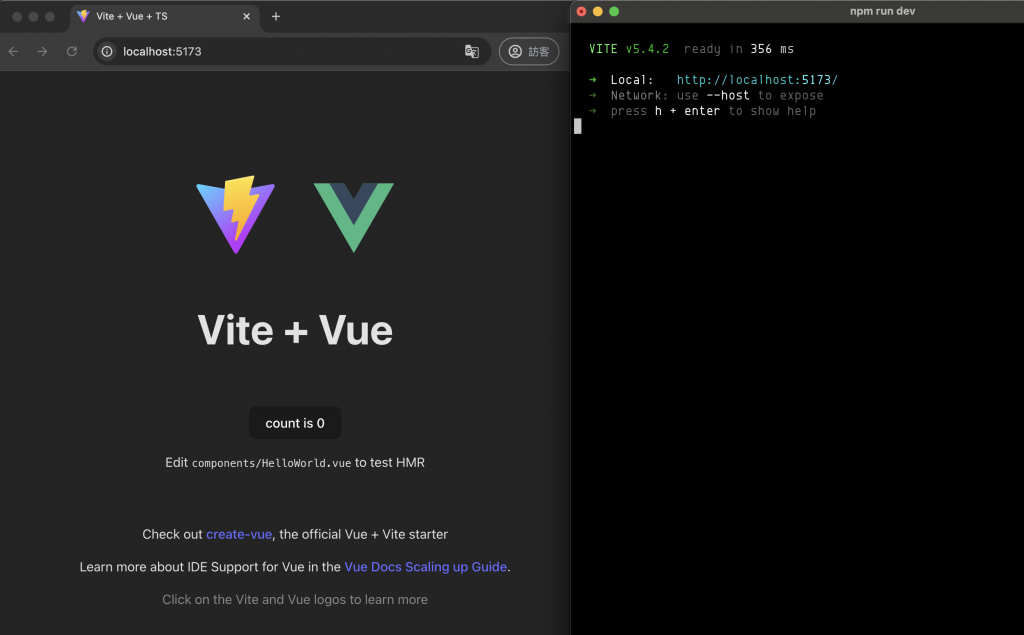Screen dimensions: 1024x635
Task: Increment the count is 0 button
Action: pyautogui.click(x=295, y=423)
